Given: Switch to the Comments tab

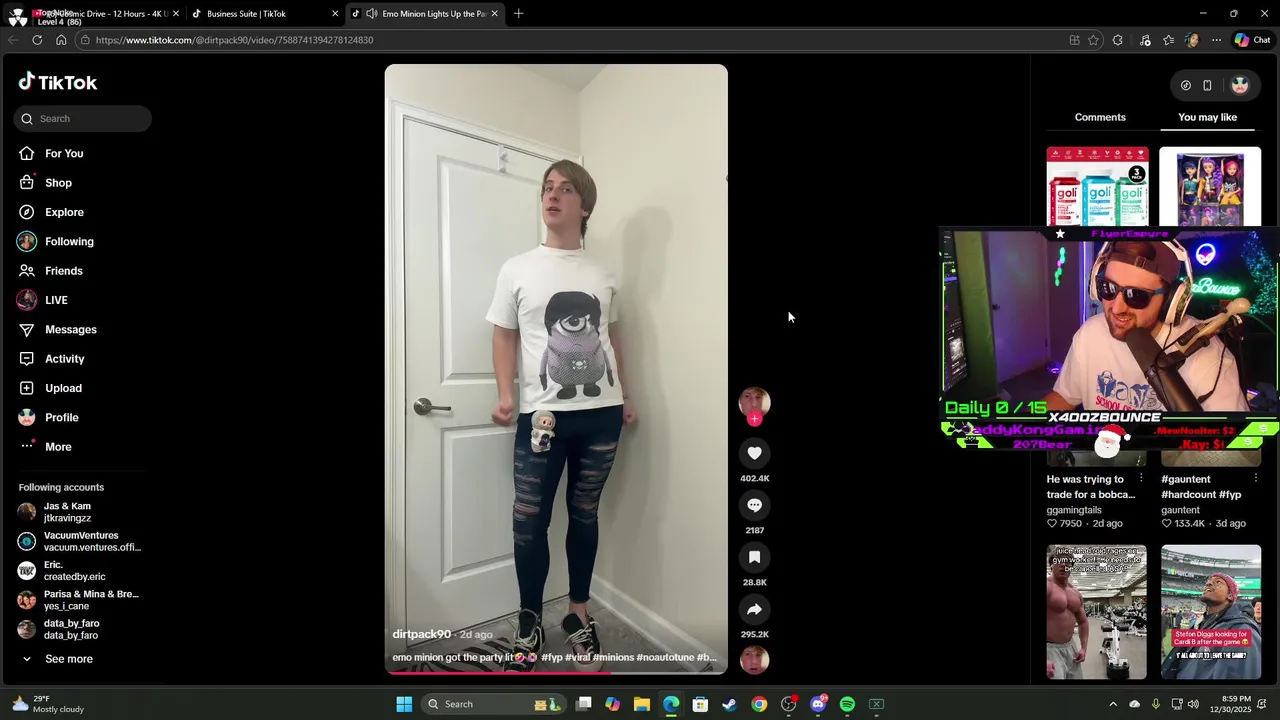Looking at the screenshot, I should [1100, 117].
